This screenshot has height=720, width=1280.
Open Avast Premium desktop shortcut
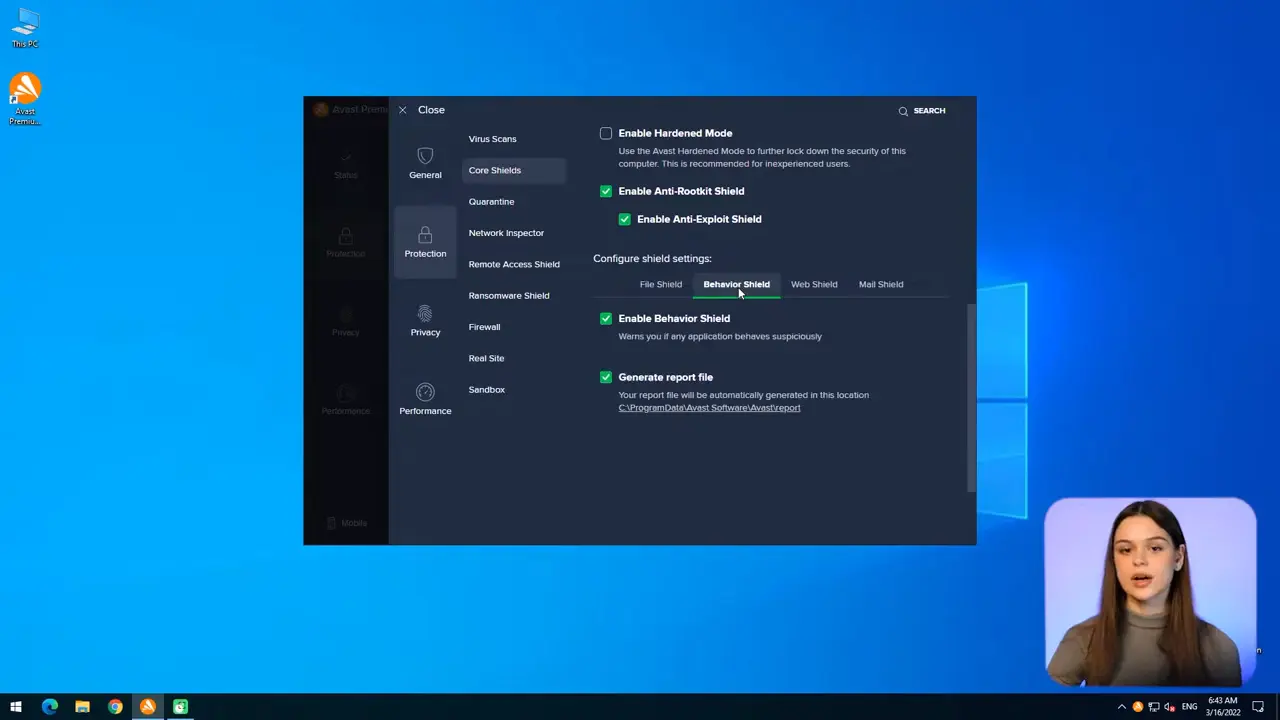pos(25,99)
